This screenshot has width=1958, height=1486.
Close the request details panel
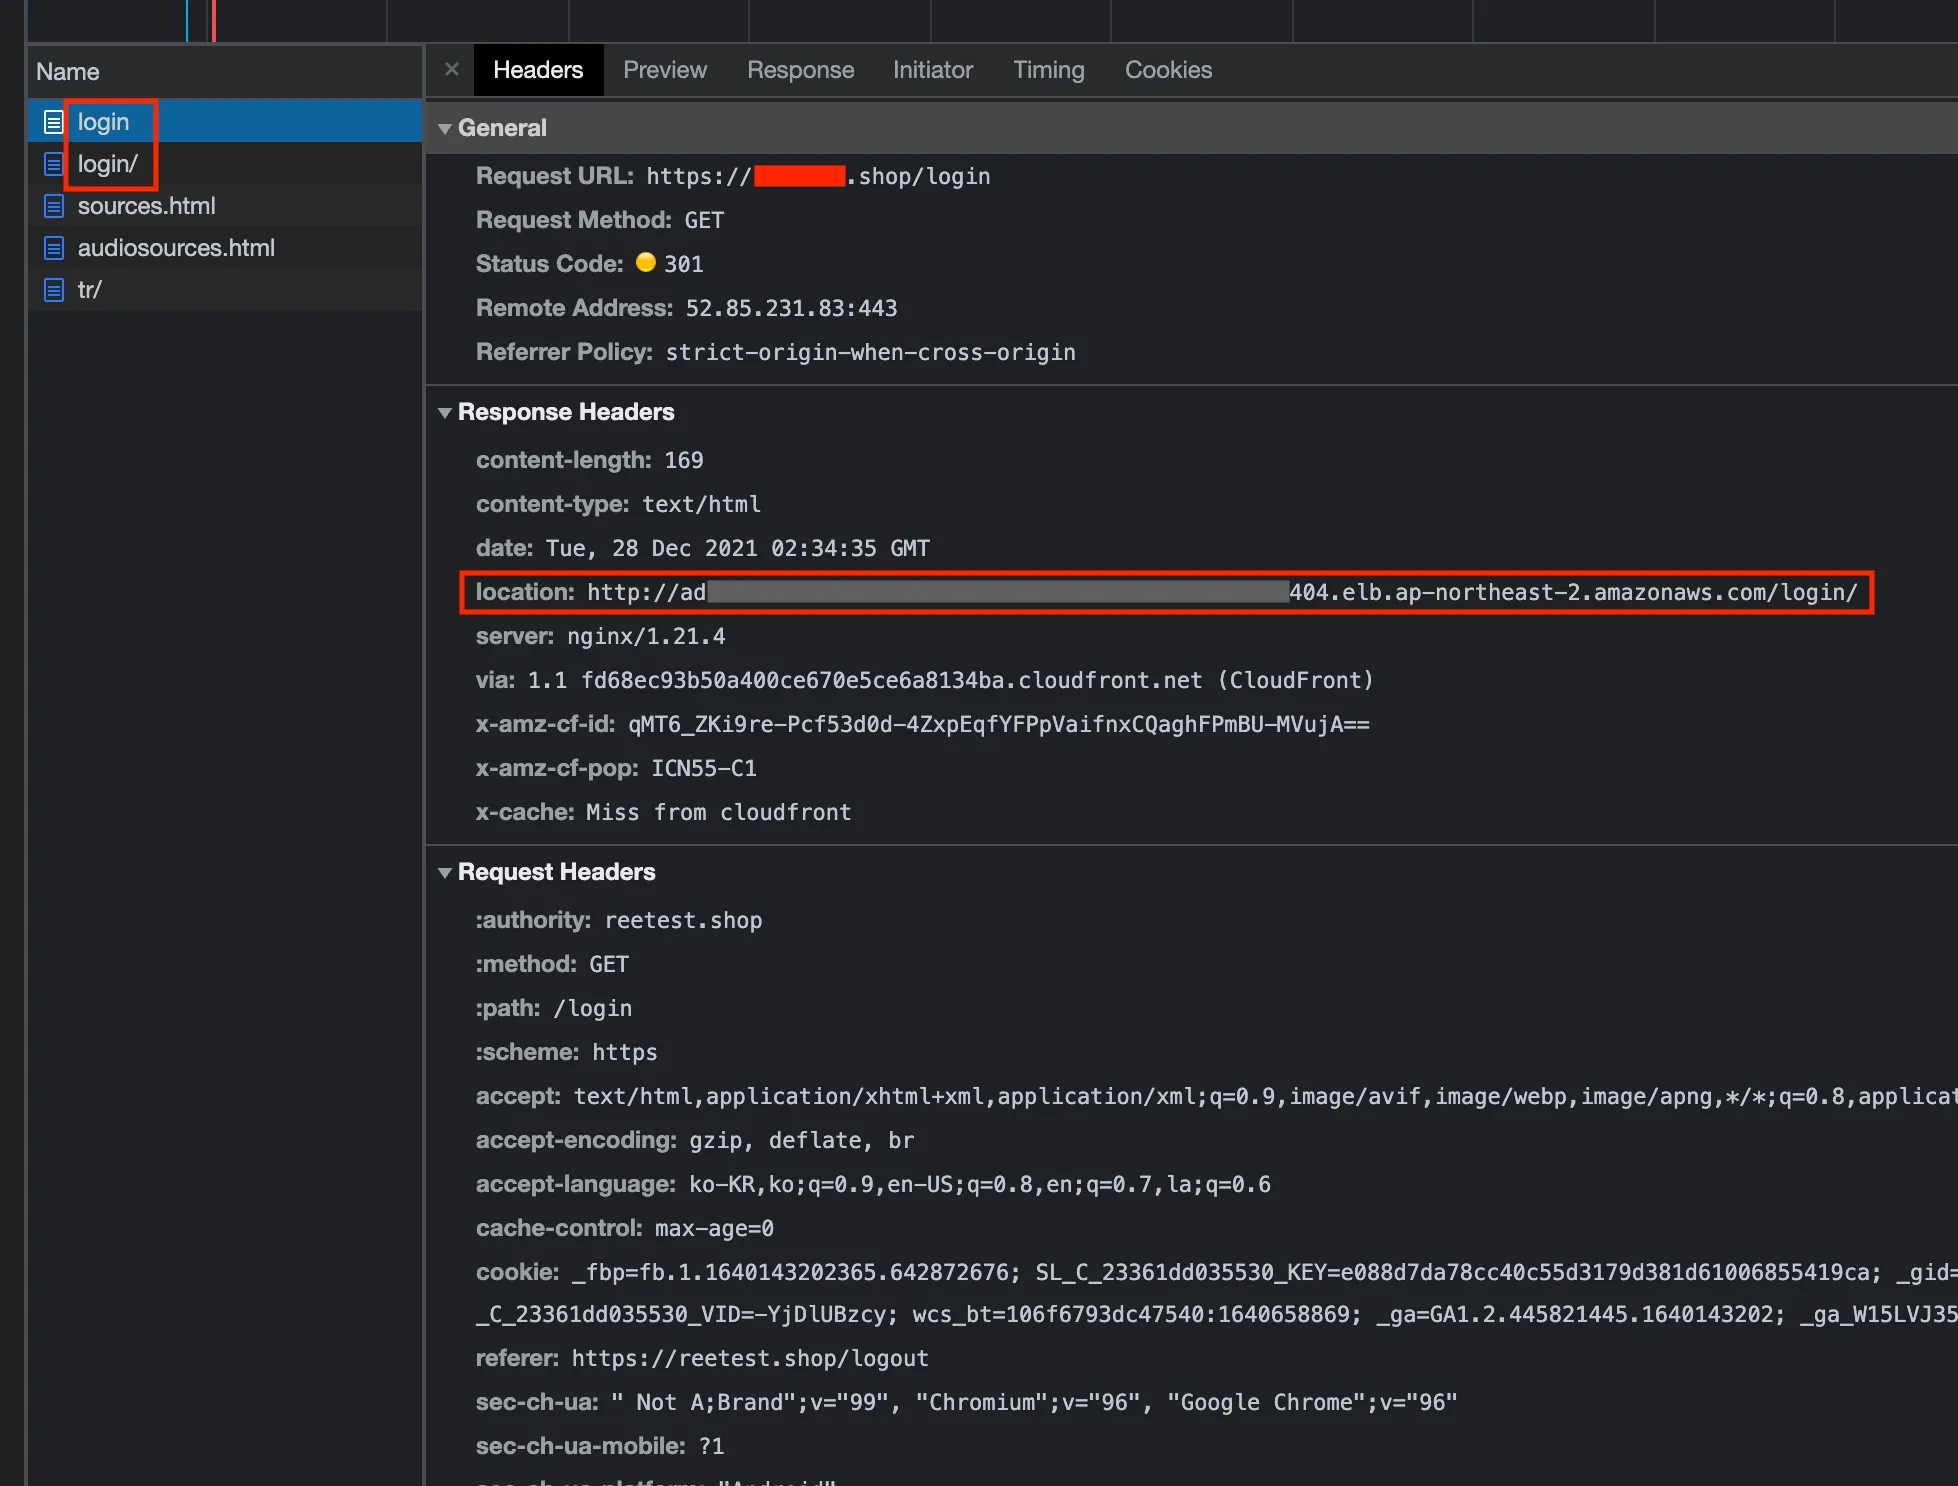pos(452,69)
